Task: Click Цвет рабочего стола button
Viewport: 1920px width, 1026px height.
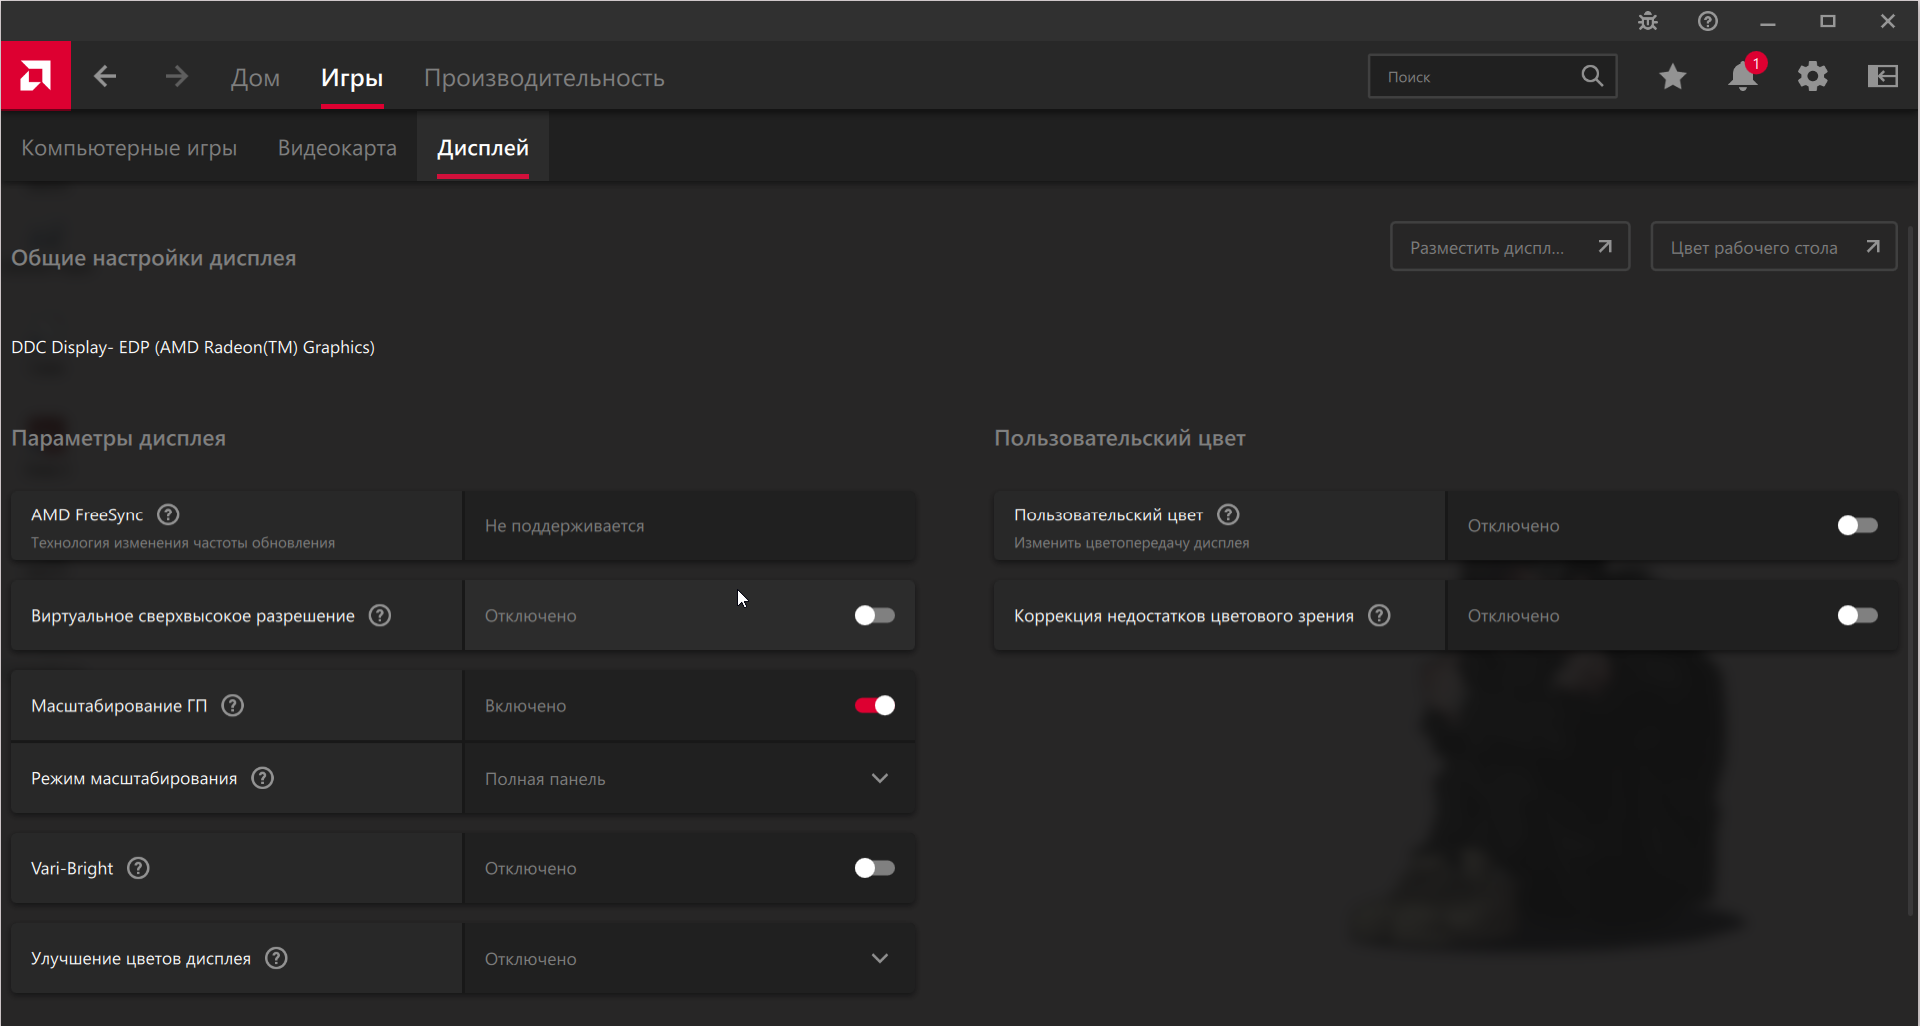Action: coord(1774,246)
